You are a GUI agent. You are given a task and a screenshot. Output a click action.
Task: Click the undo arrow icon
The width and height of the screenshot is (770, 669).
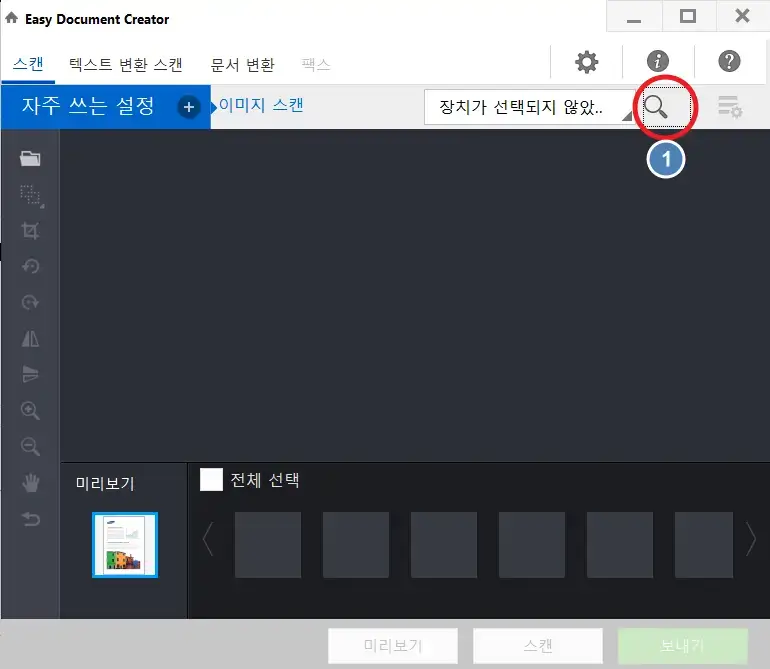30,519
